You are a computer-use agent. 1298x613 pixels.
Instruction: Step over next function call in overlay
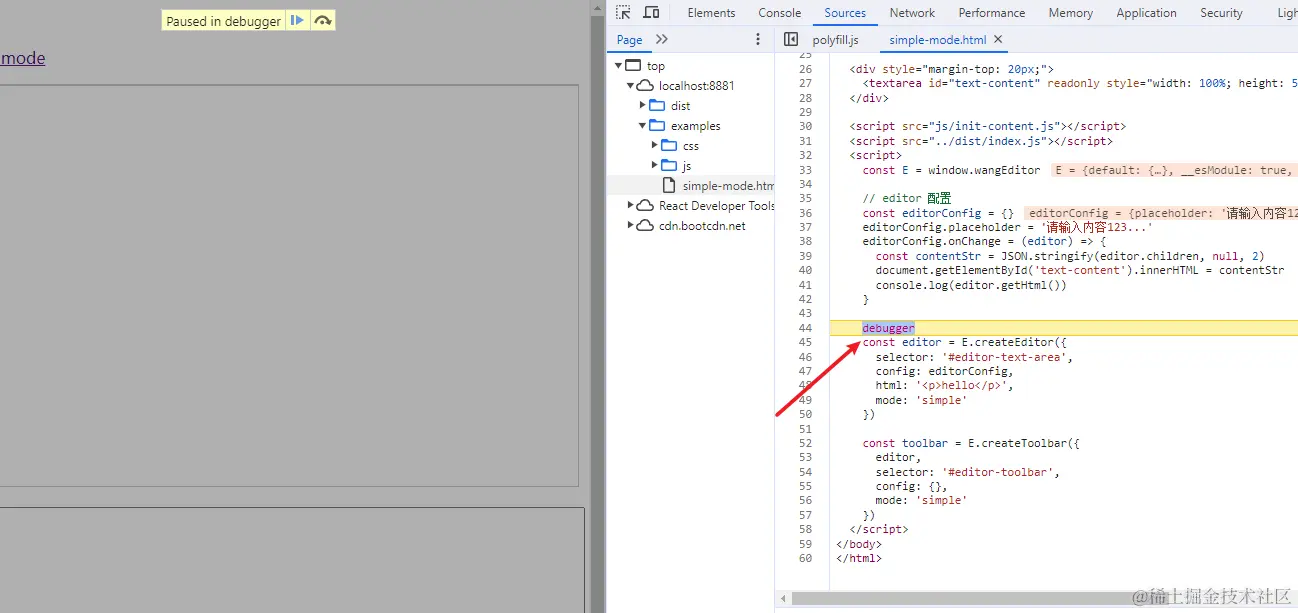(x=322, y=20)
